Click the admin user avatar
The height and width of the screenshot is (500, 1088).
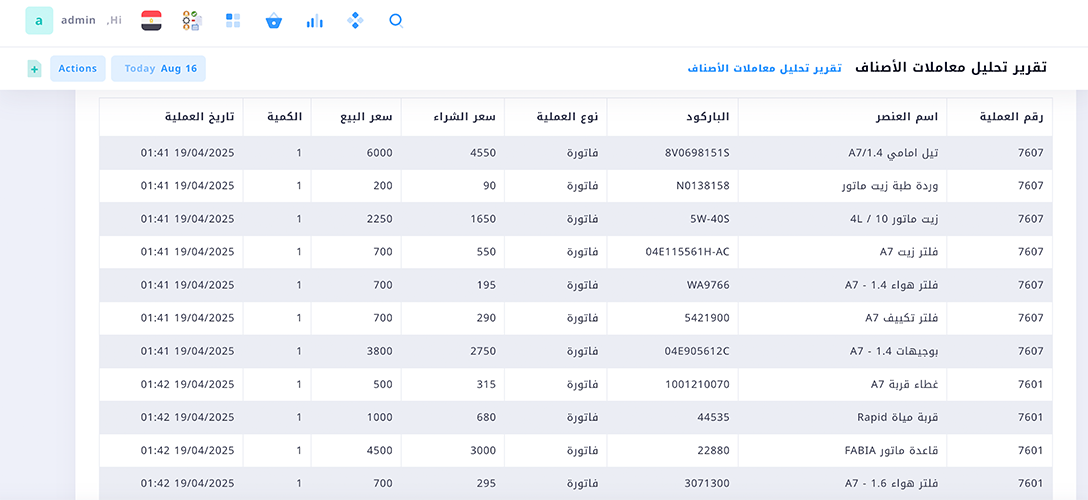[x=39, y=20]
